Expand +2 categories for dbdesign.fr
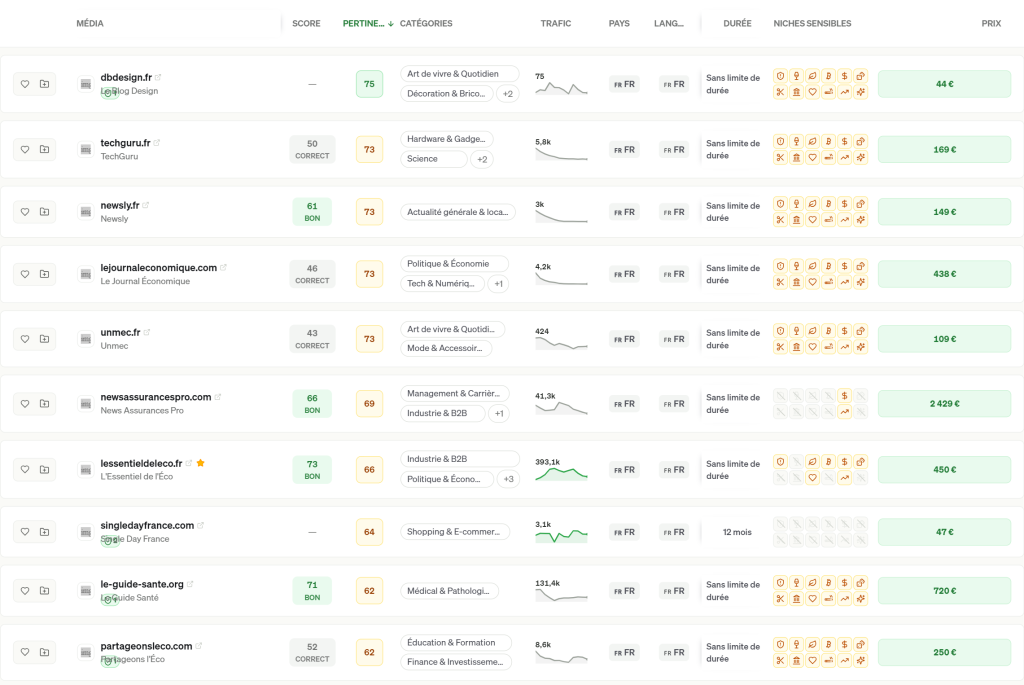The image size is (1024, 685). click(x=507, y=94)
